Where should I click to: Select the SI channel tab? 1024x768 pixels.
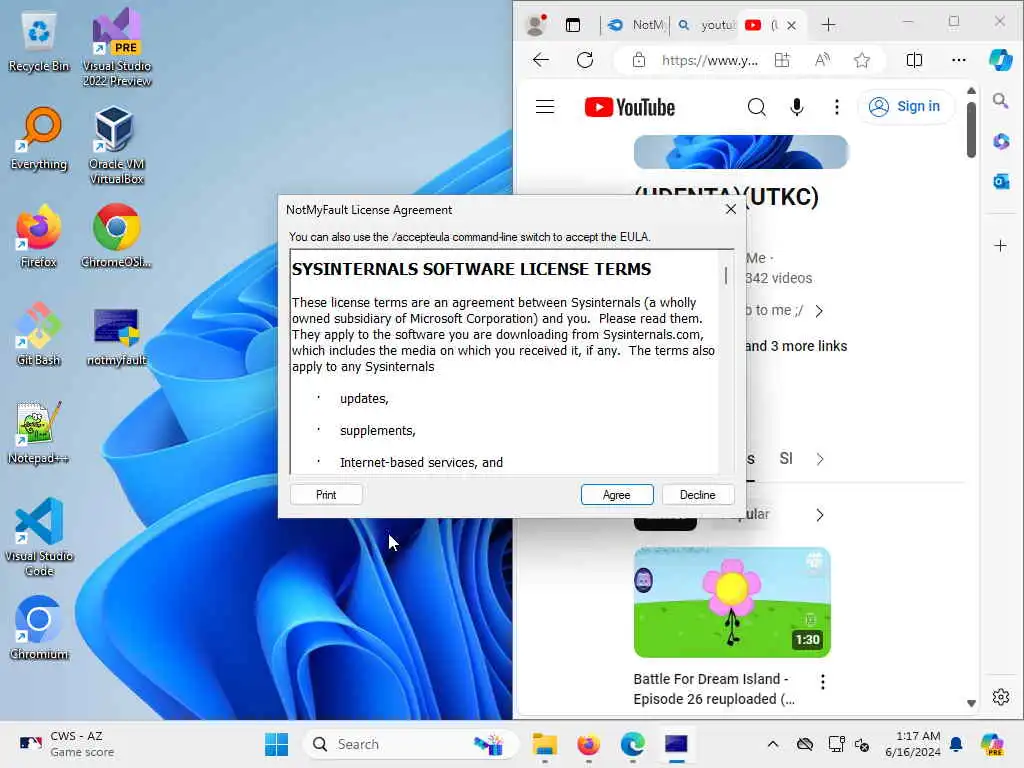pyautogui.click(x=786, y=458)
